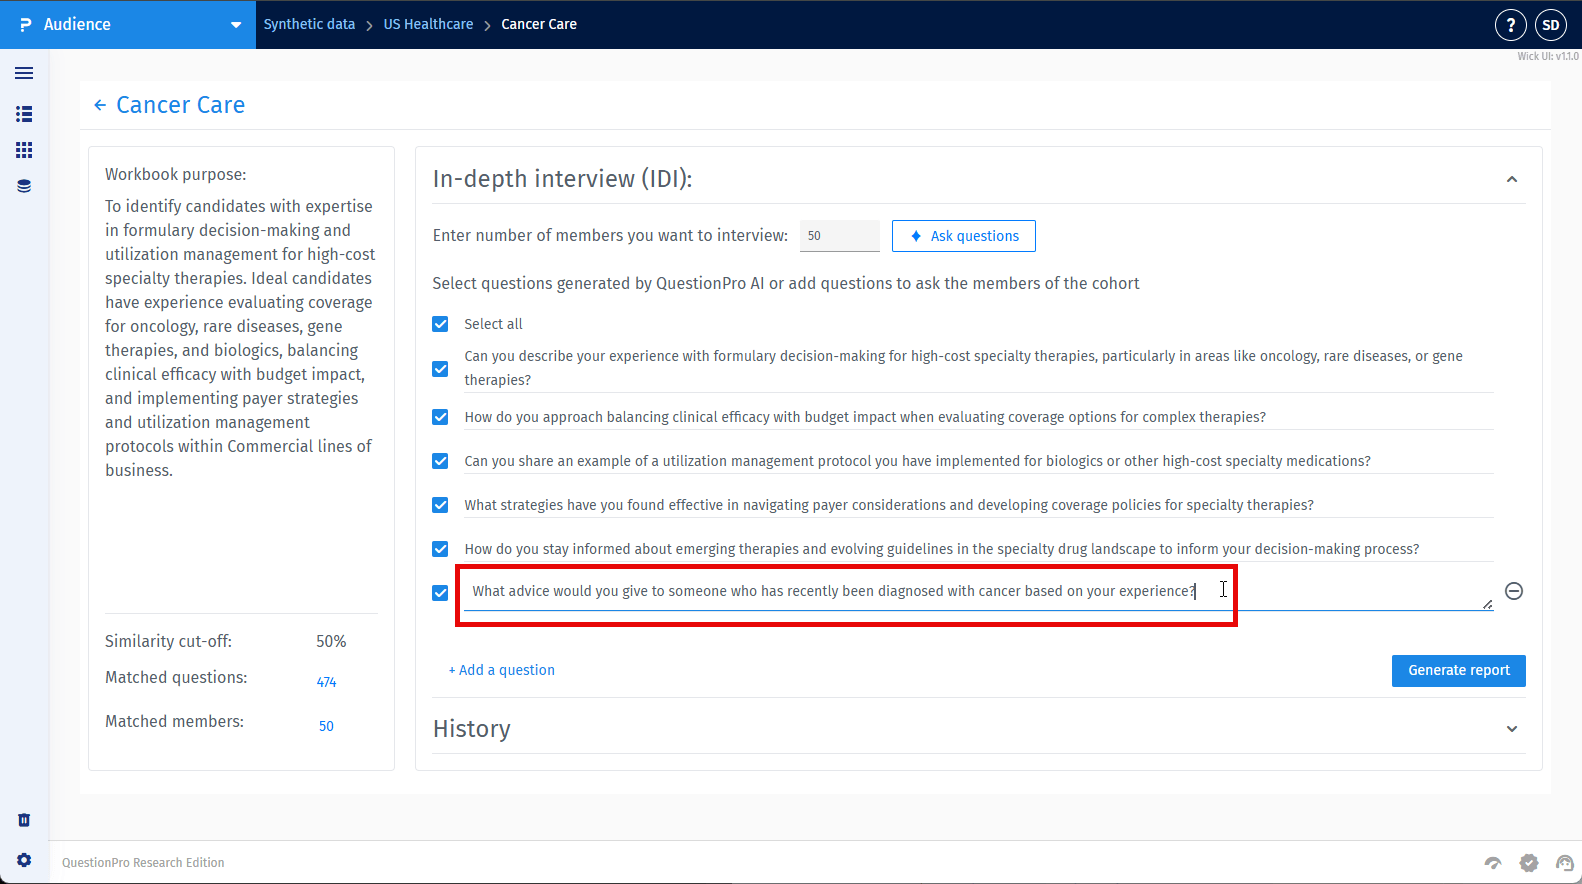Click the Cancer Care page title
The image size is (1582, 884).
click(x=181, y=105)
